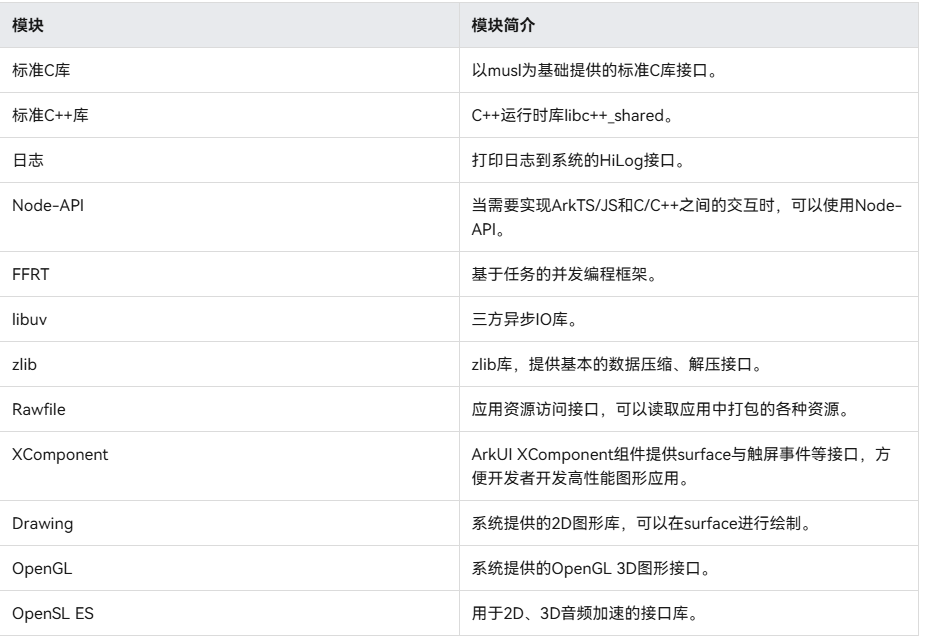930x642 pixels.
Task: Click the 用于2D、3D音频加速 description
Action: (x=585, y=614)
